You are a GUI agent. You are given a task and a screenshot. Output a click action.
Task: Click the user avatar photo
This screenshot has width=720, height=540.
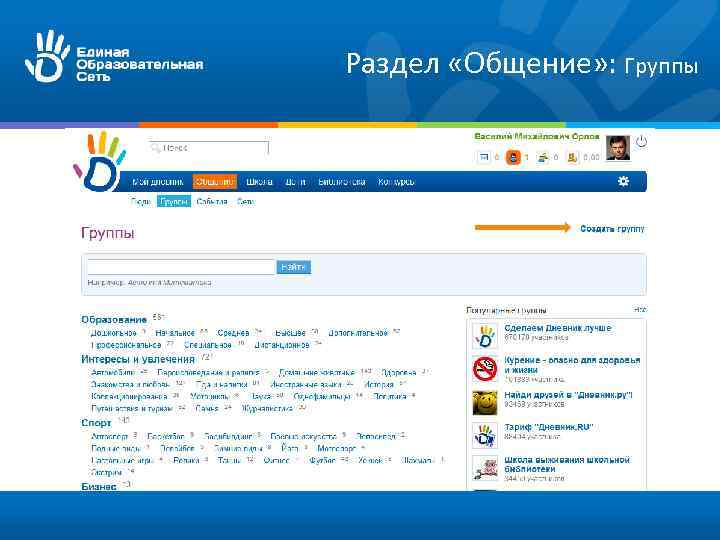pyautogui.click(x=618, y=148)
